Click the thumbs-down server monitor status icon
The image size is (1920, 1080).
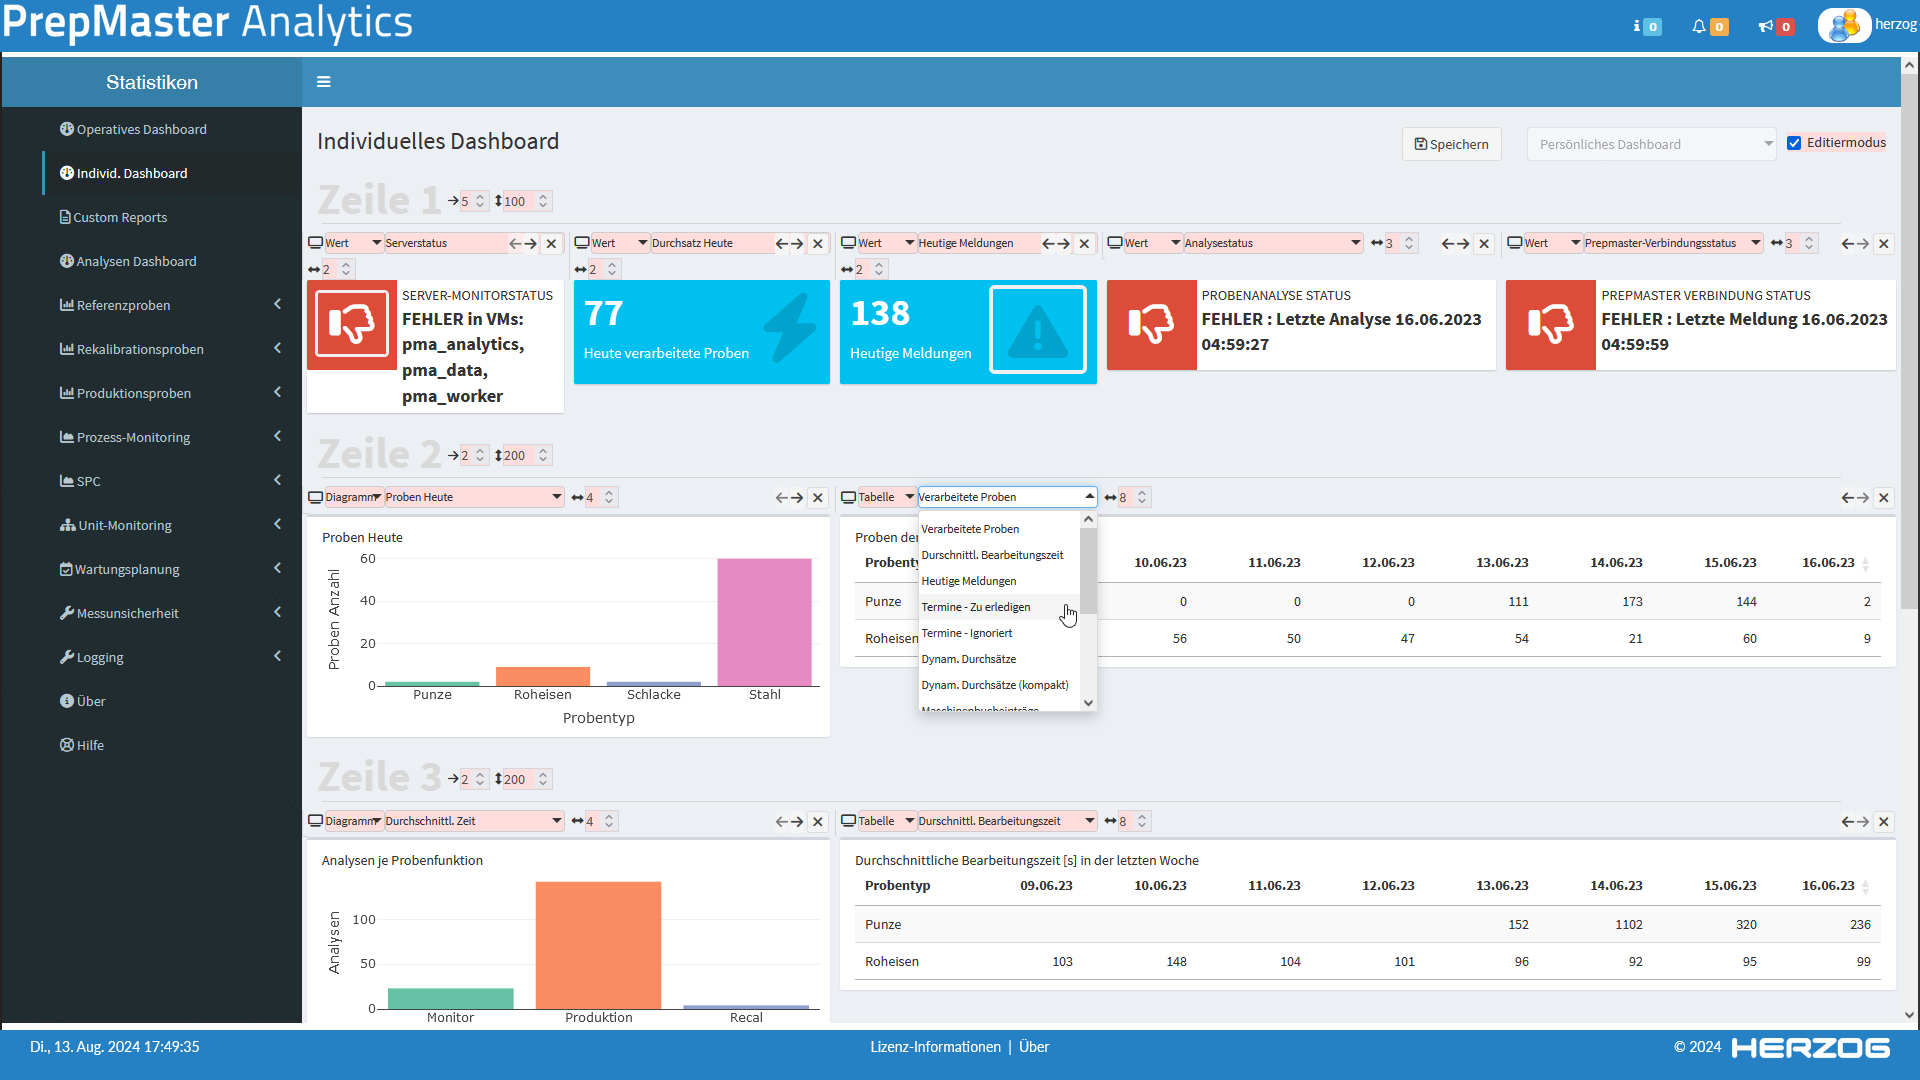pos(352,324)
